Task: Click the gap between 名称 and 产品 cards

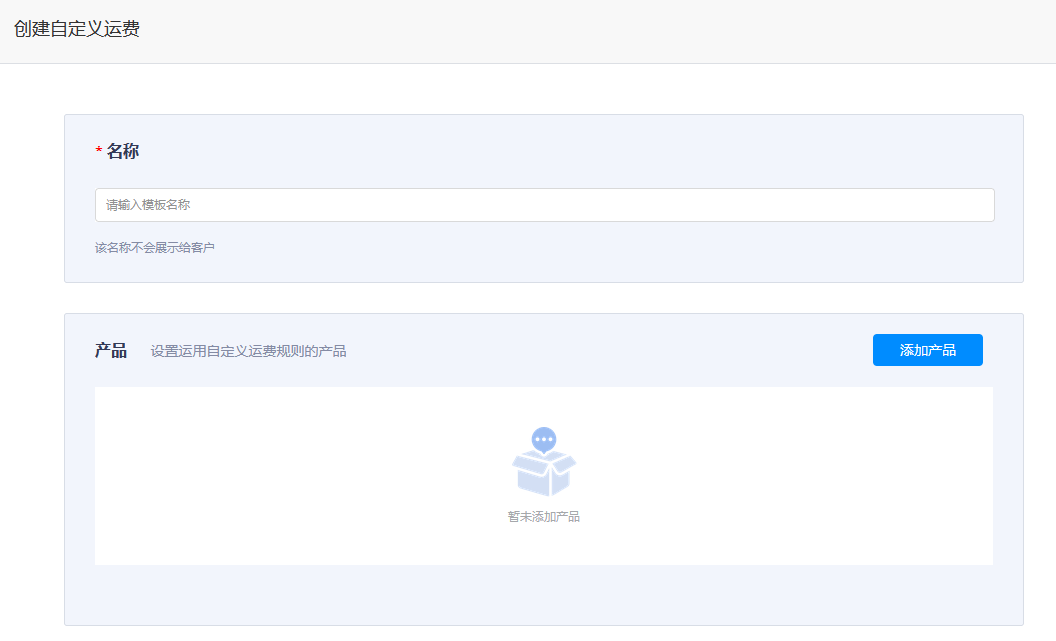Action: [x=544, y=298]
